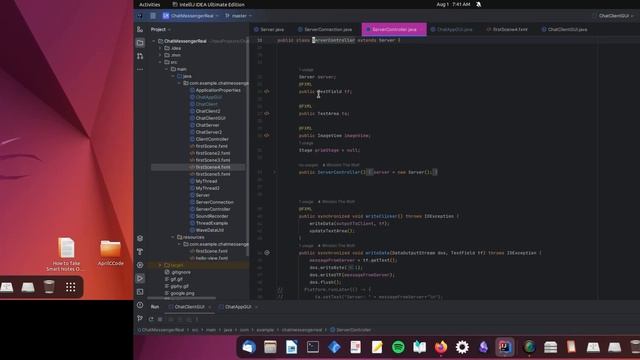Select google.png in project tree
Image resolution: width=640 pixels, height=360 pixels.
179,293
